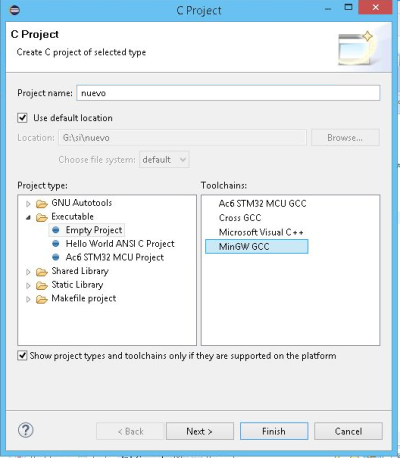This screenshot has height=458, width=400.
Task: Toggle Show project types only if supported checkbox
Action: point(22,356)
